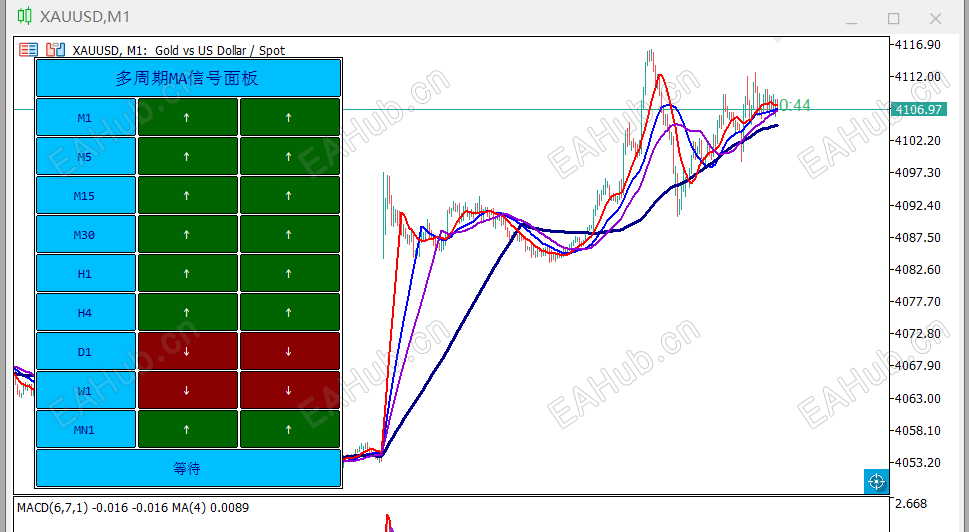This screenshot has width=969, height=532.
Task: Click the XAUUSD,M1 chart window icon
Action: click(24, 16)
